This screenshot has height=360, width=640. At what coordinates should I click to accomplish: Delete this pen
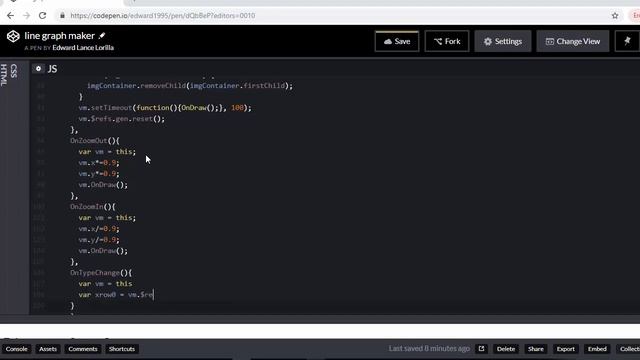pyautogui.click(x=506, y=349)
